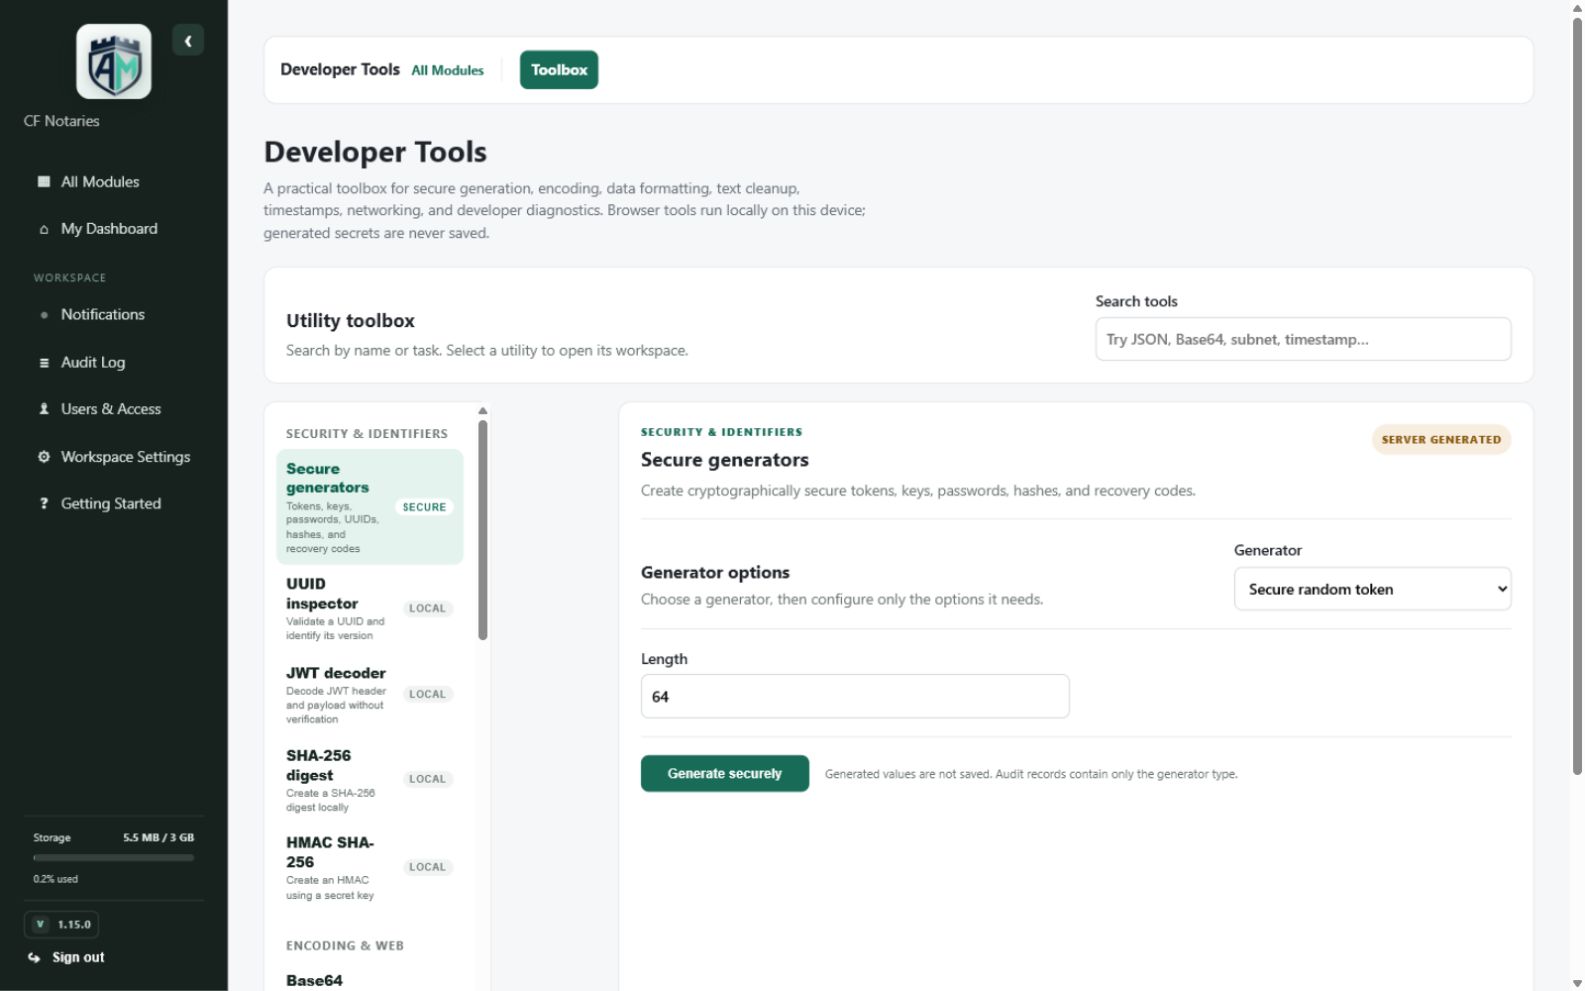This screenshot has width=1585, height=991.
Task: Open the Generator dropdown
Action: [1372, 589]
